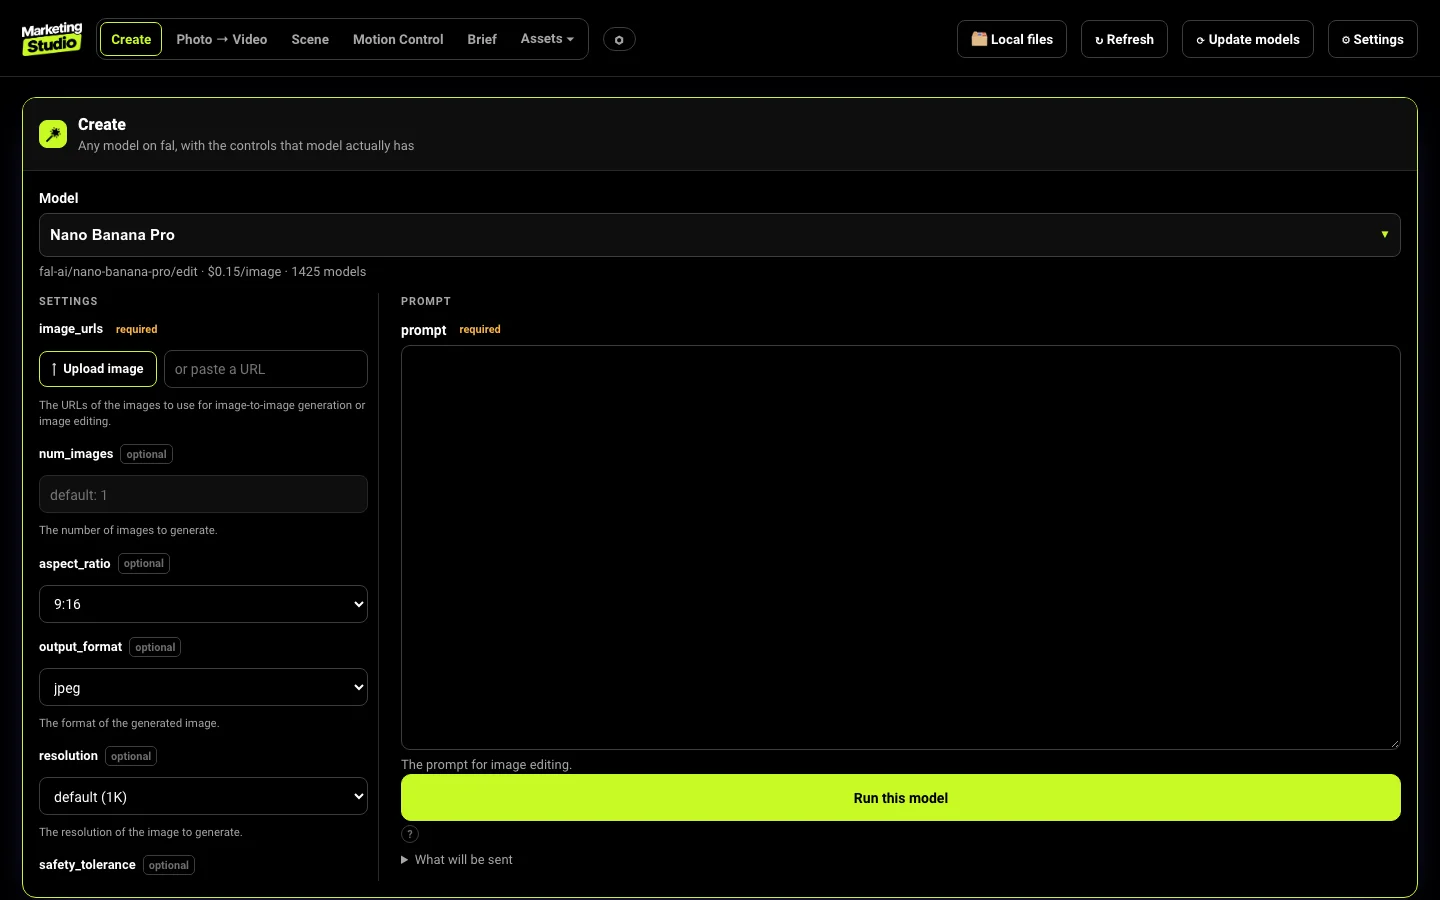The height and width of the screenshot is (900, 1440).
Task: Click Update models button
Action: [x=1248, y=39]
